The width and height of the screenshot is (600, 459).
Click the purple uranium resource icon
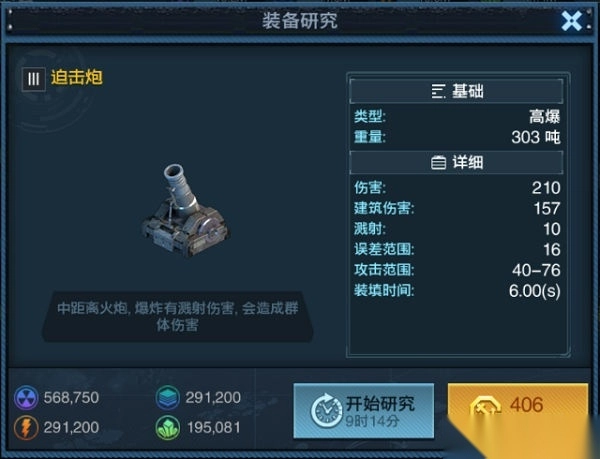(26, 398)
